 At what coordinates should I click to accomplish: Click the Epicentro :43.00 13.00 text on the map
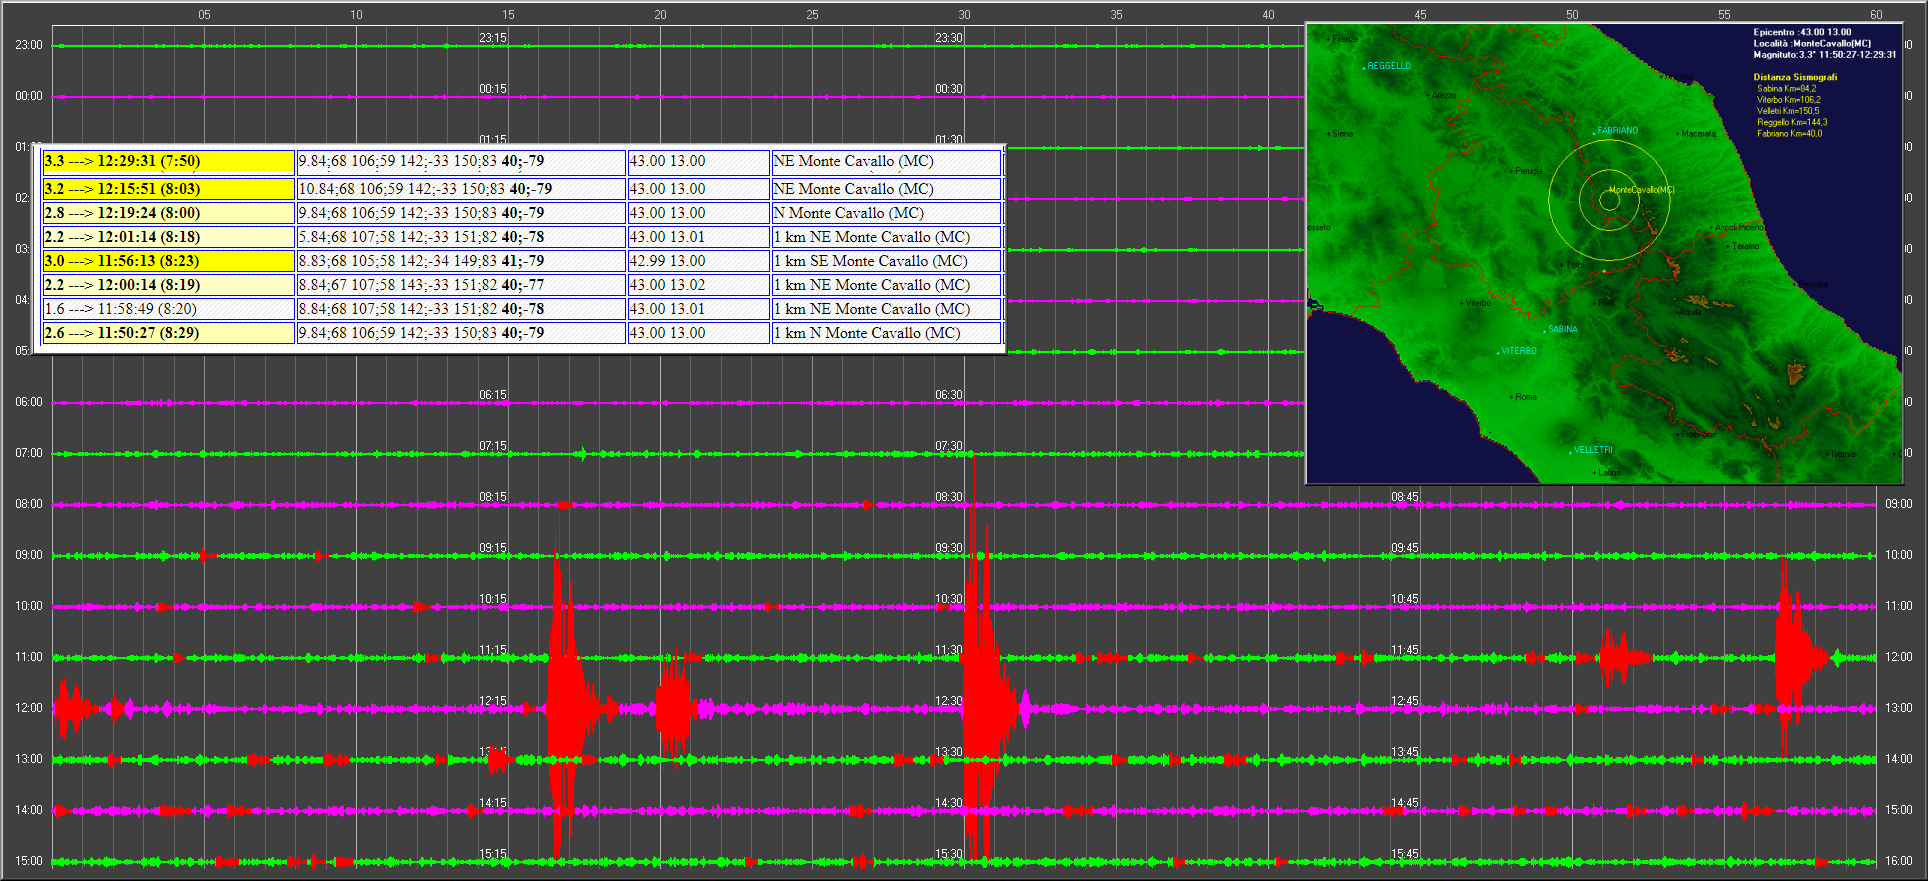1802,32
